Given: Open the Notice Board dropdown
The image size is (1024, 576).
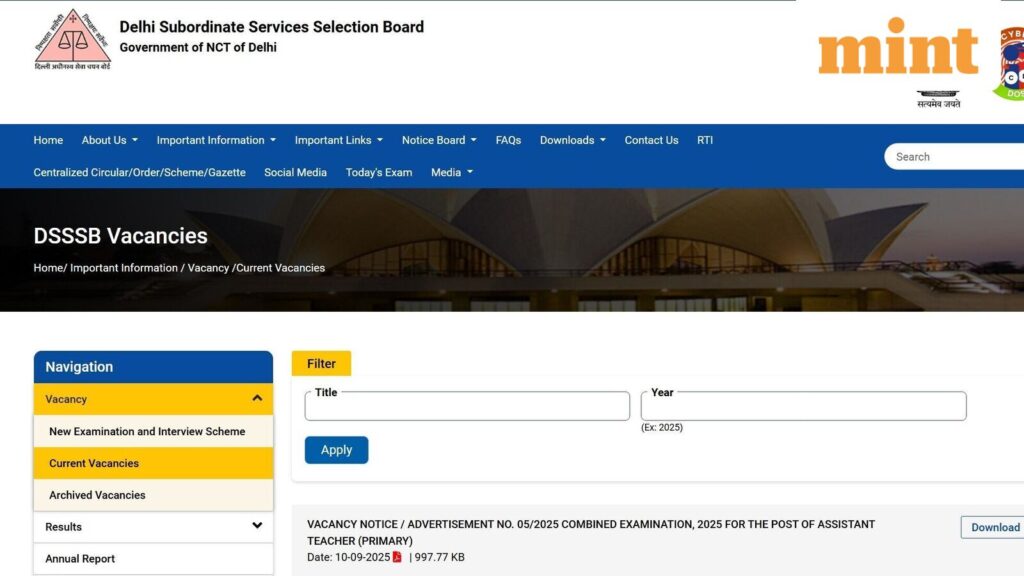Looking at the screenshot, I should coord(438,140).
